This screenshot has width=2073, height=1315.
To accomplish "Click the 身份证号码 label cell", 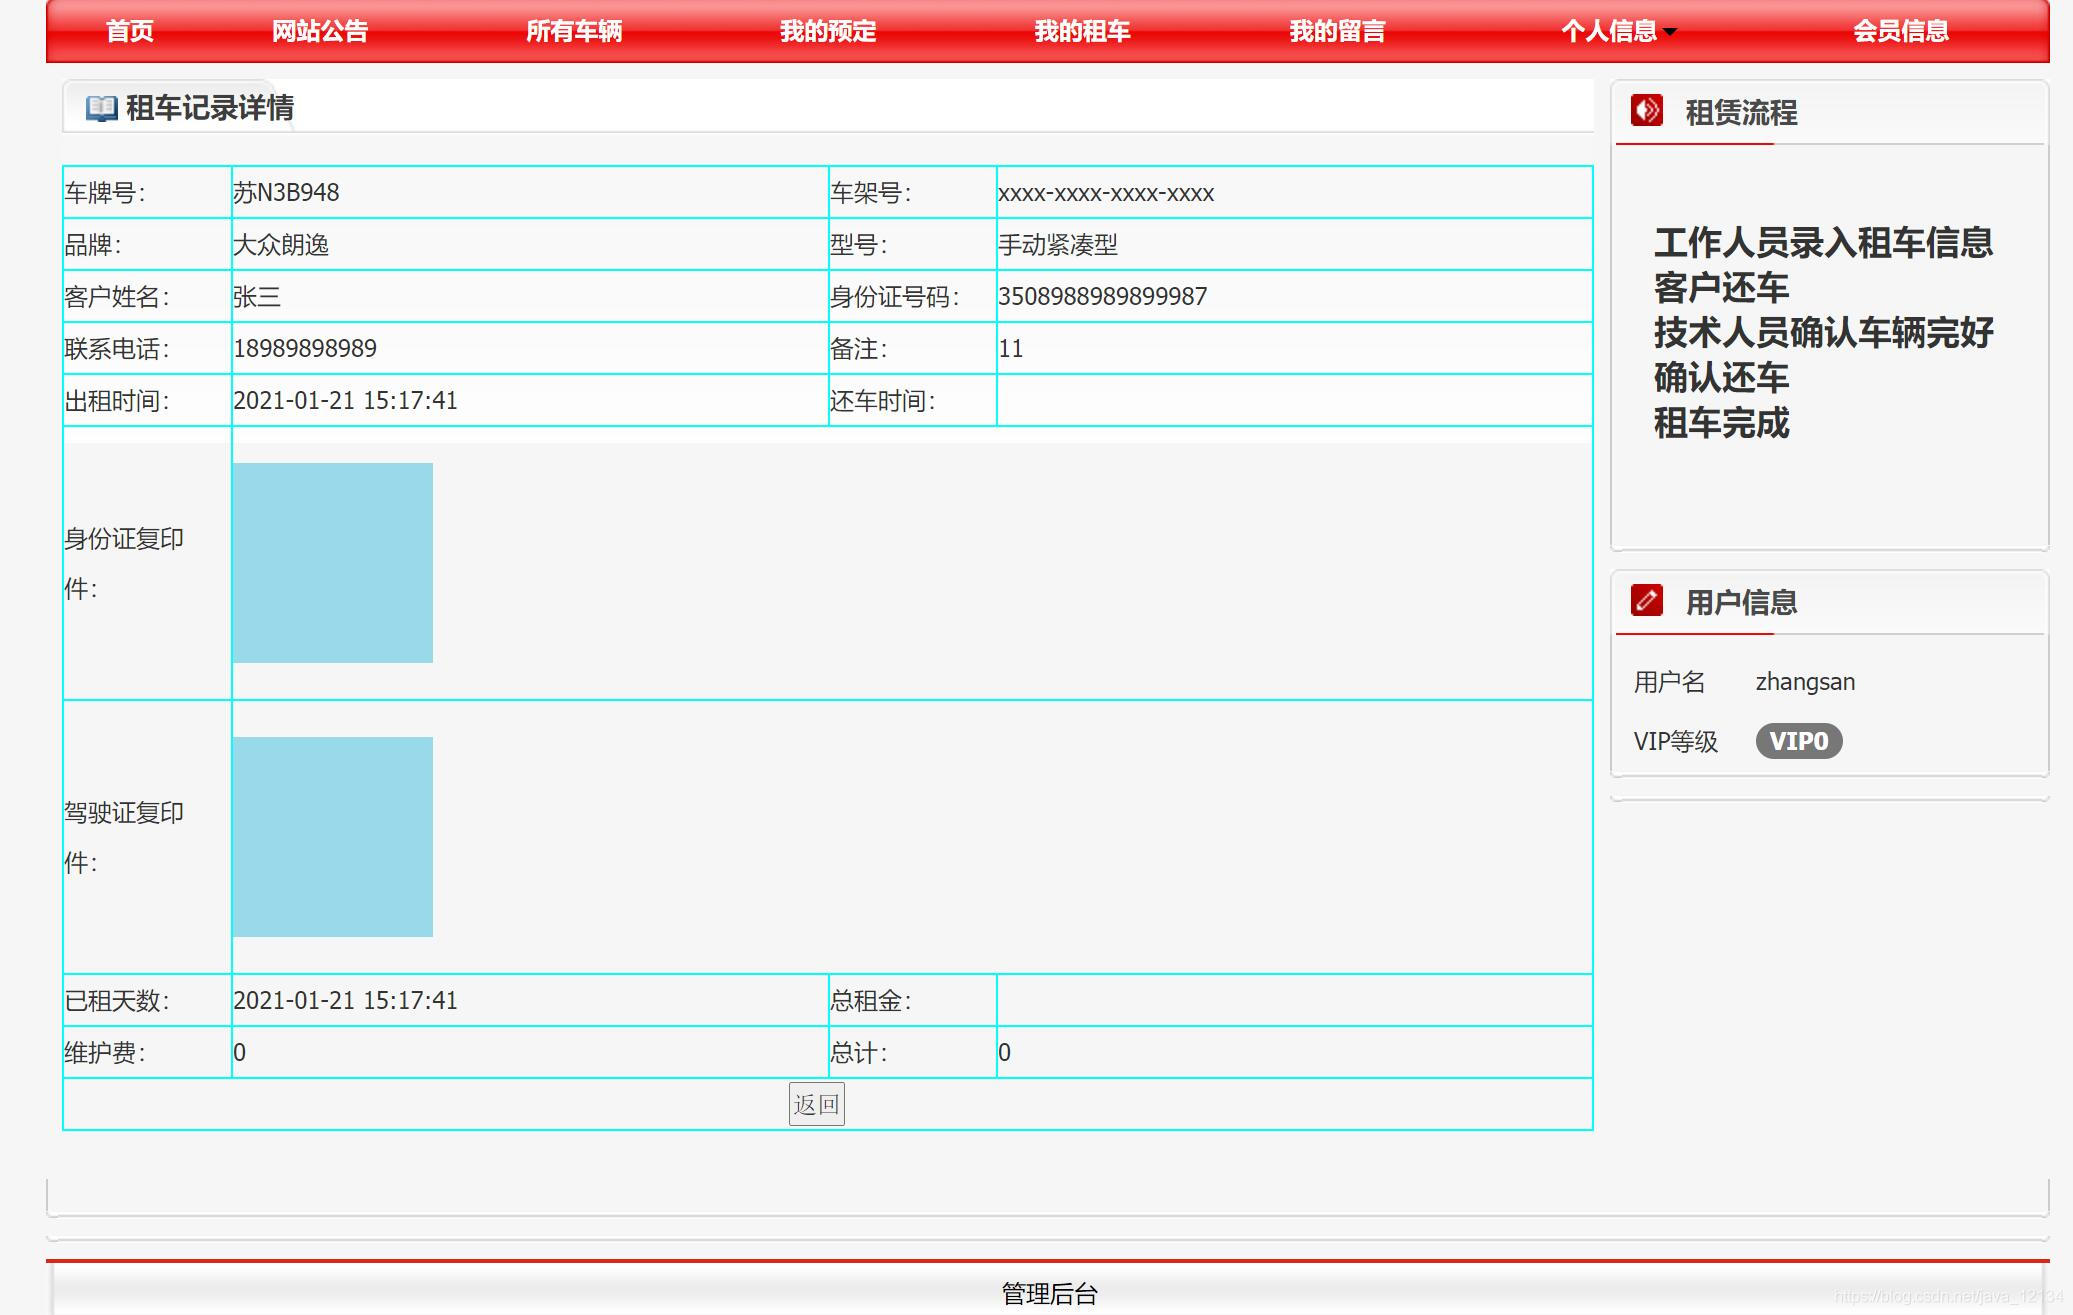I will [x=912, y=296].
